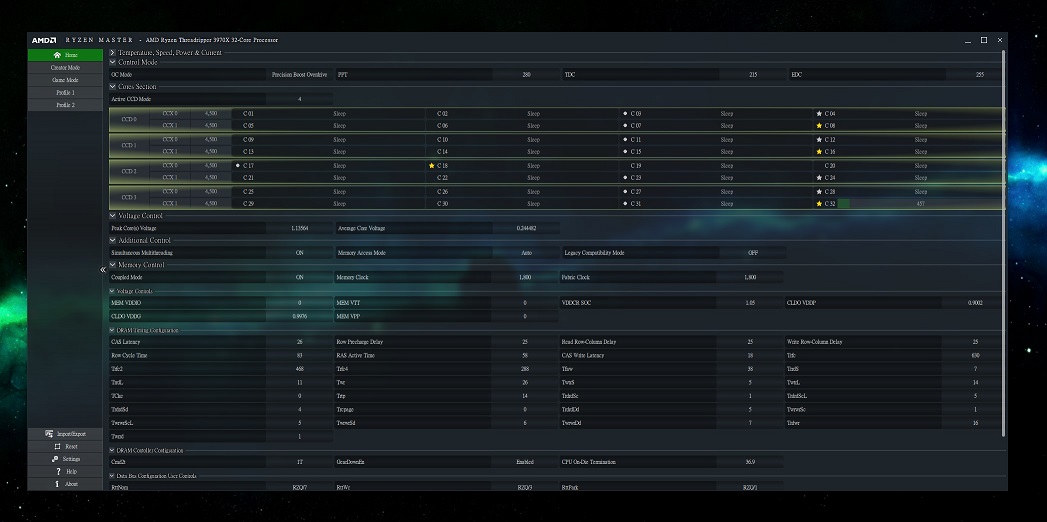
Task: Click the Precision Boost Overdrive OC Mode value
Action: [300, 75]
